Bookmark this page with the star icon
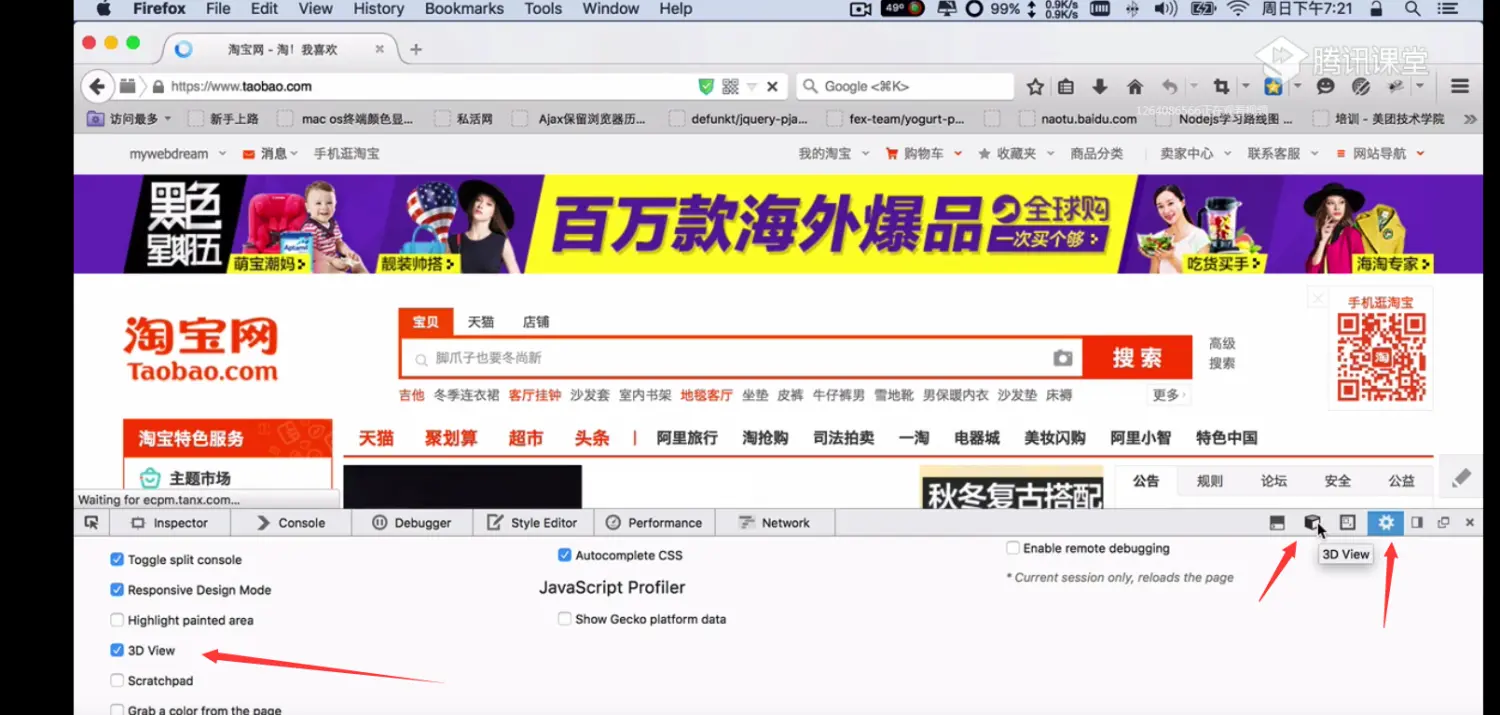This screenshot has height=715, width=1500. [1036, 87]
